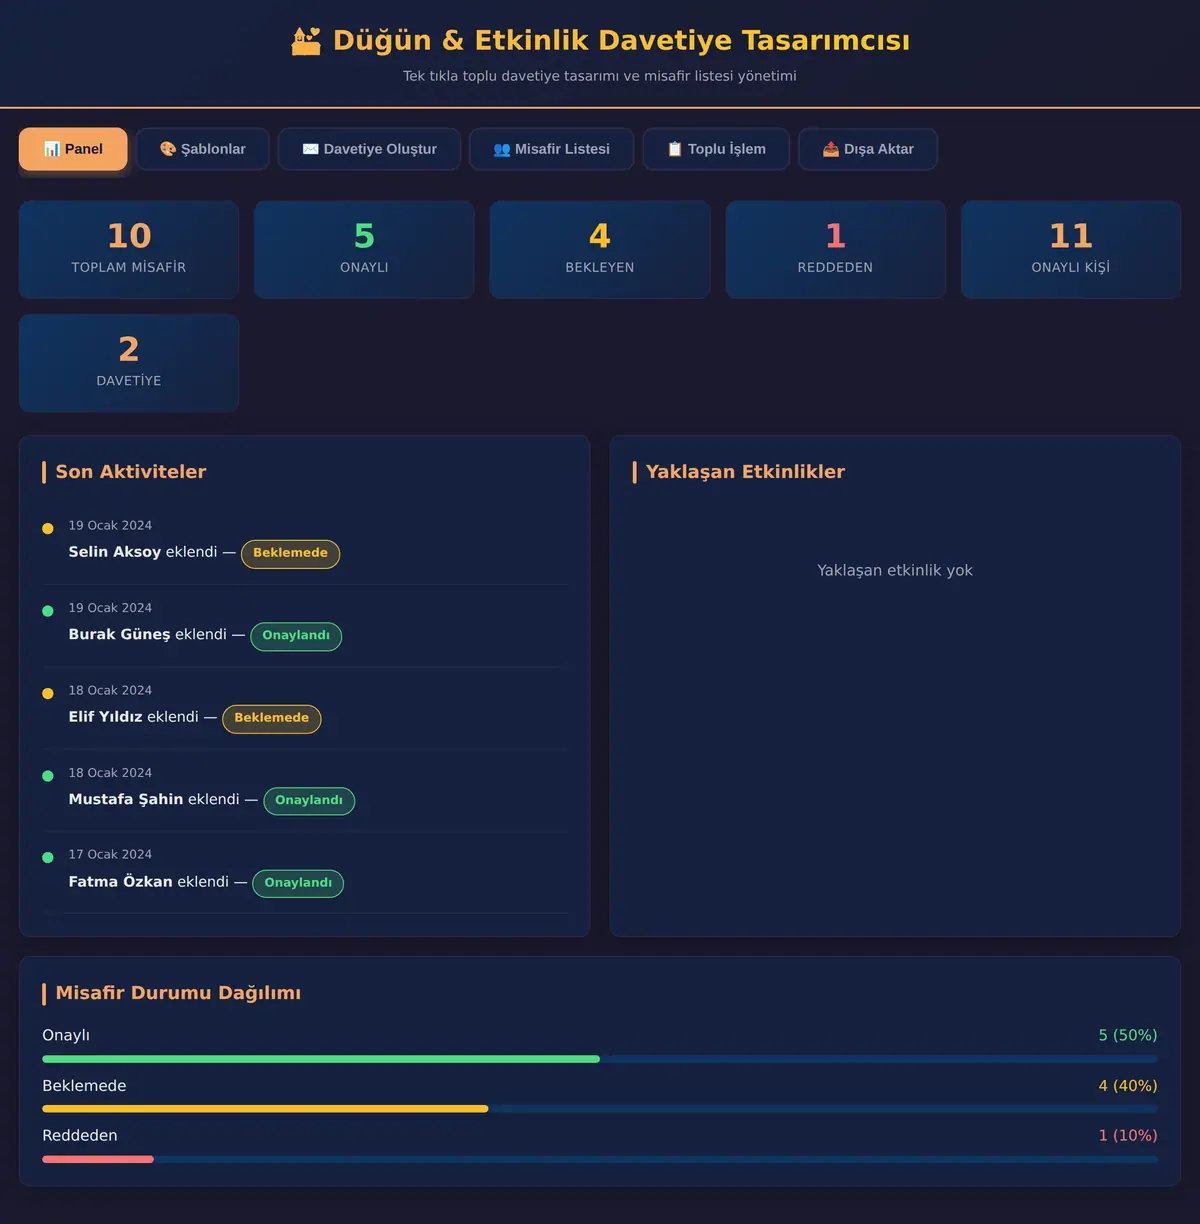
Task: Click the export icon on Dışa Aktar
Action: (831, 149)
